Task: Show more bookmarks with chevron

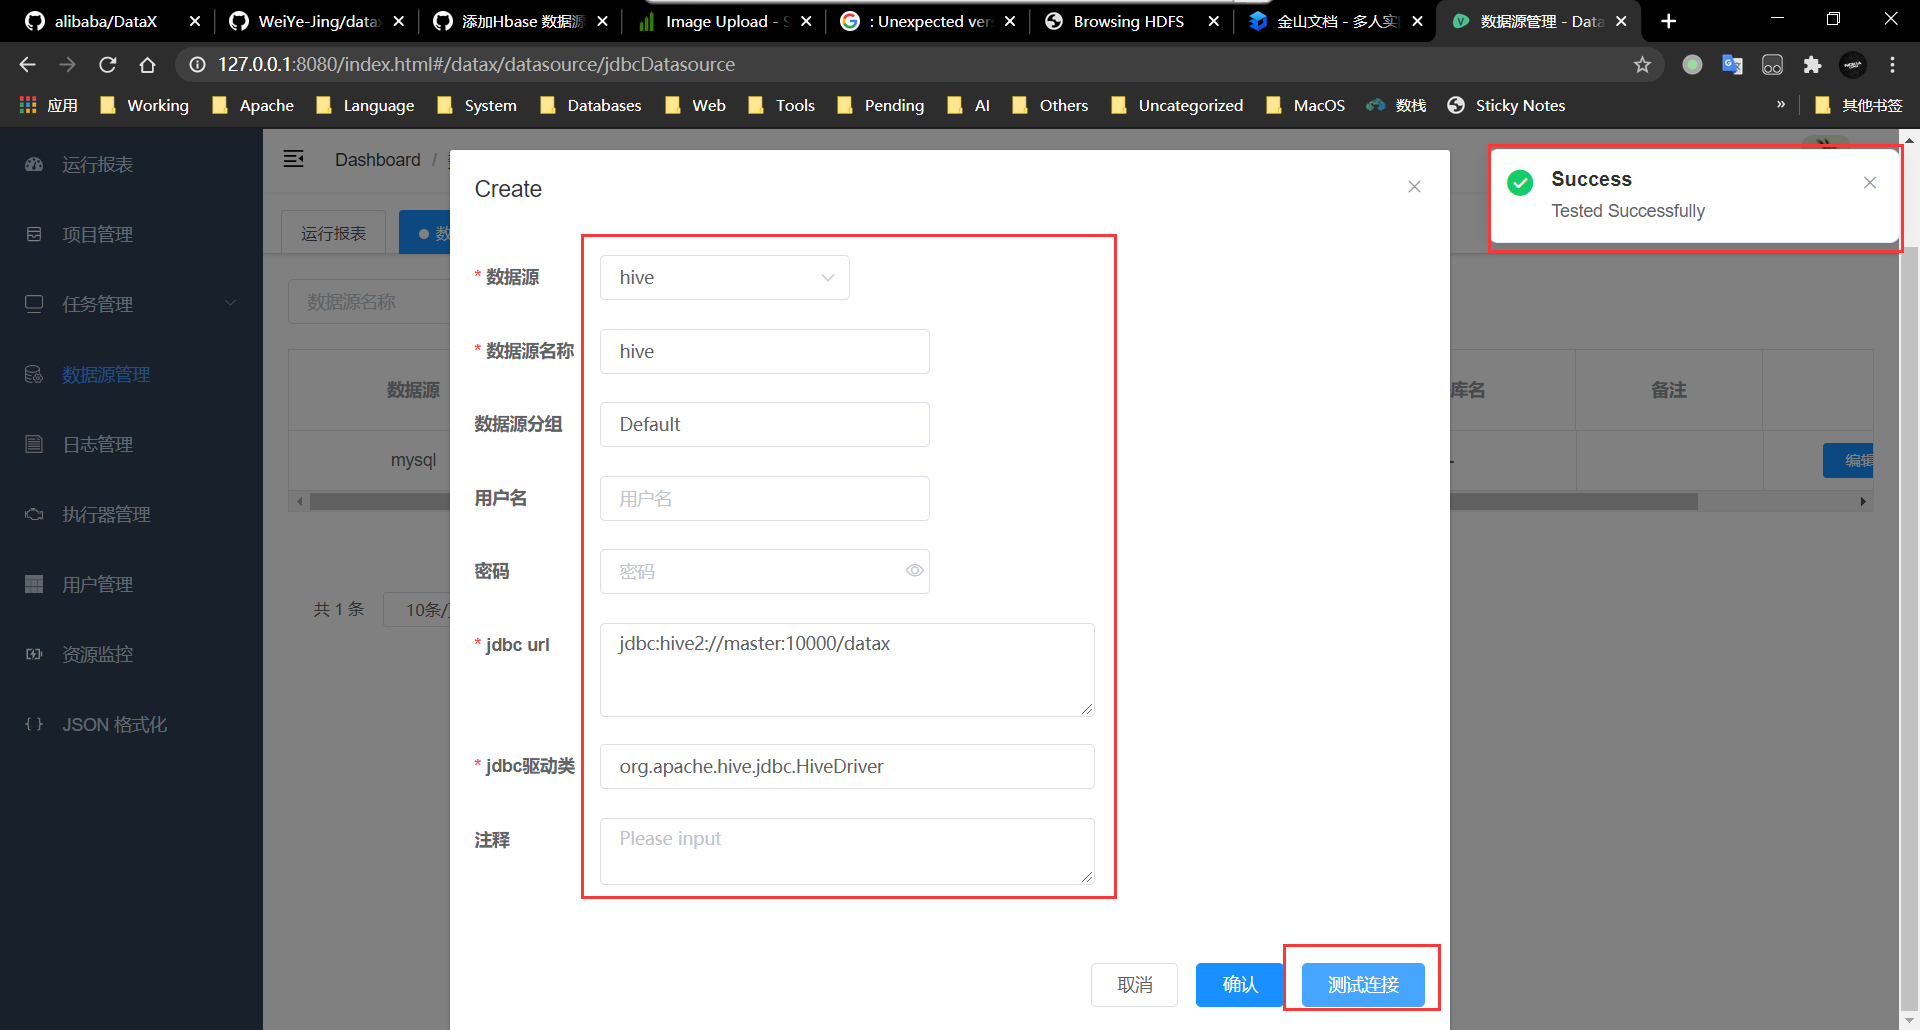Action: point(1781,104)
